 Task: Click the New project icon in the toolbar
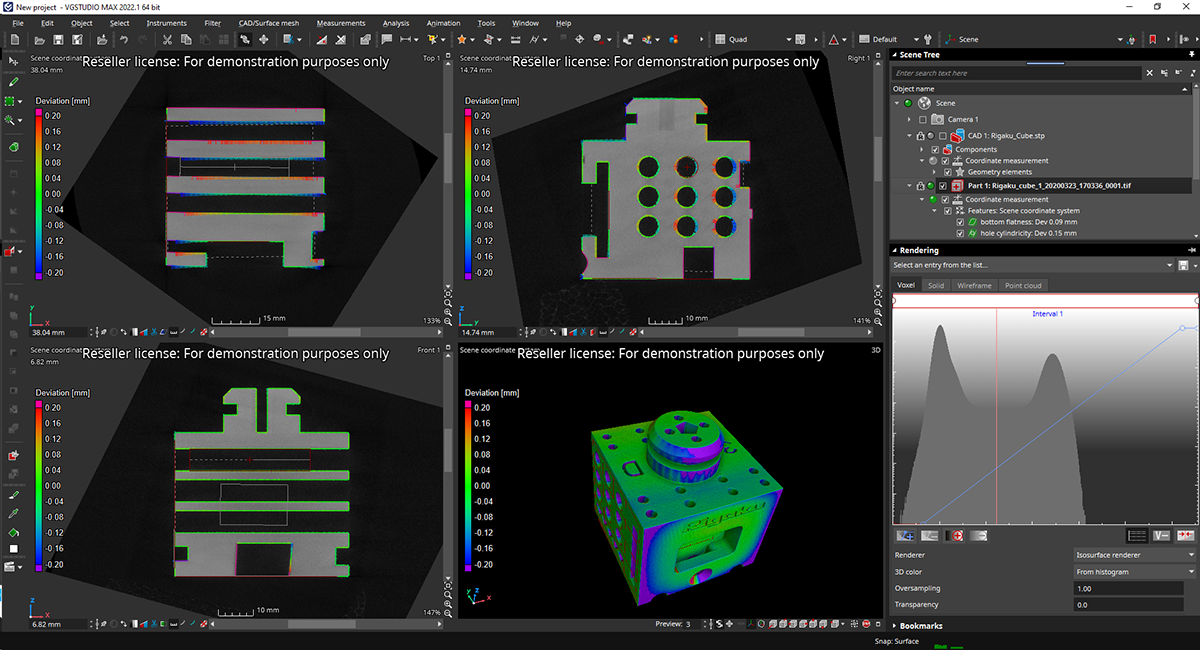click(15, 40)
